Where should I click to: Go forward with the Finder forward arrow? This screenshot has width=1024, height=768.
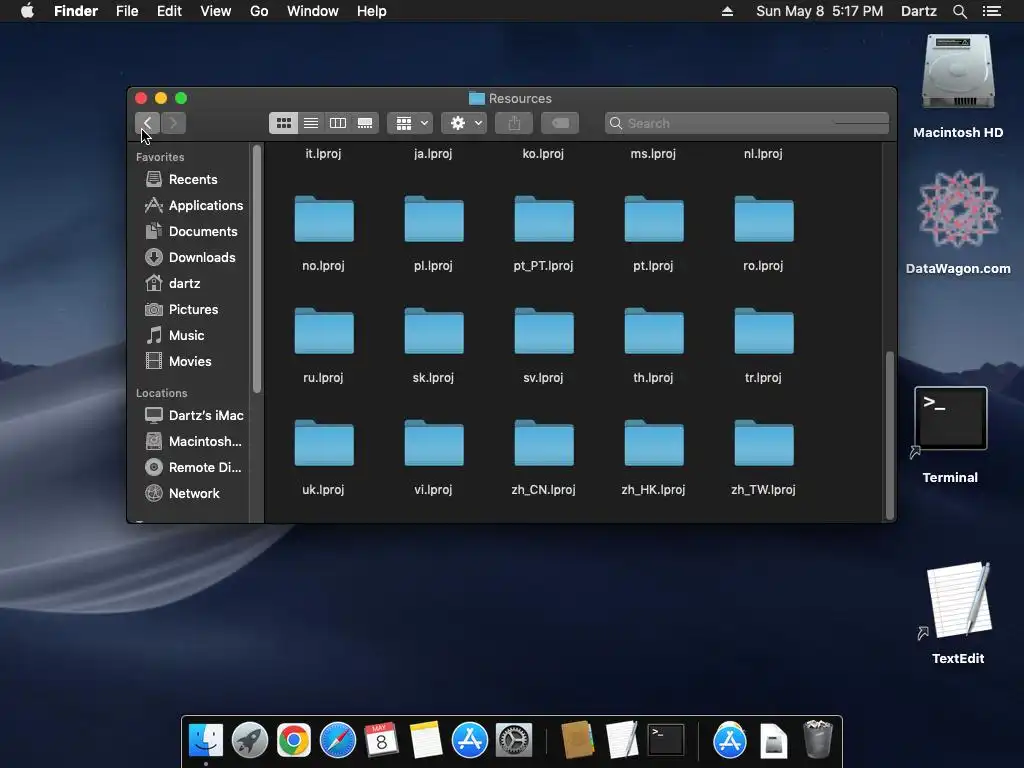(173, 123)
